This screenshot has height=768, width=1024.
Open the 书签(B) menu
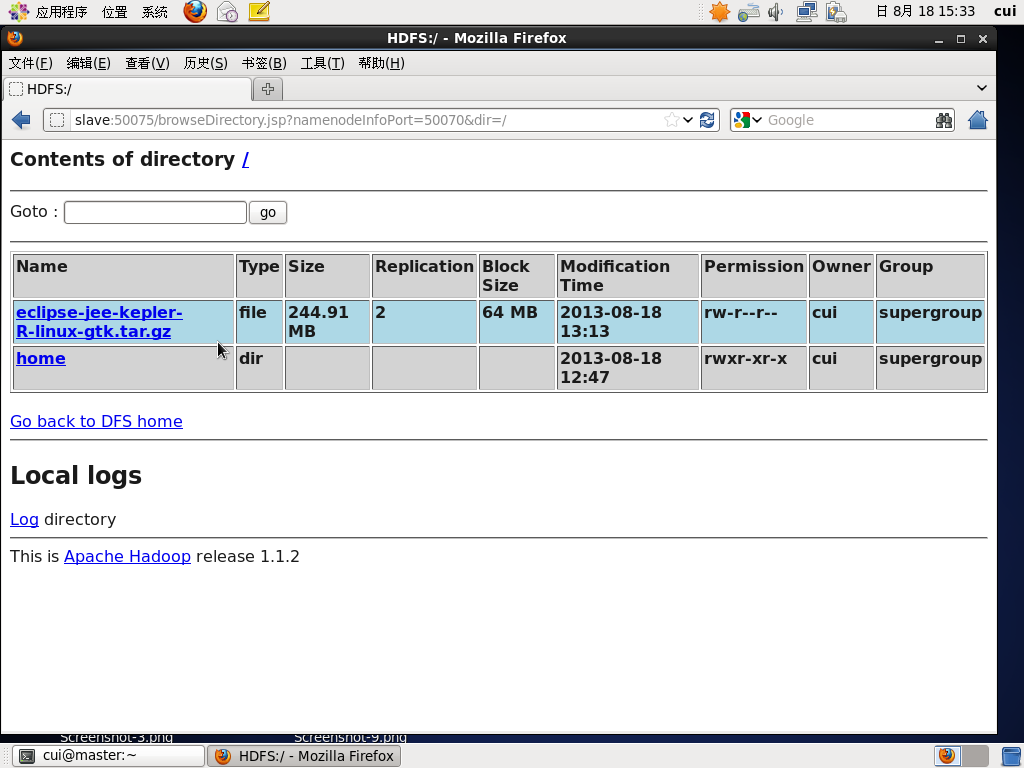pos(264,63)
